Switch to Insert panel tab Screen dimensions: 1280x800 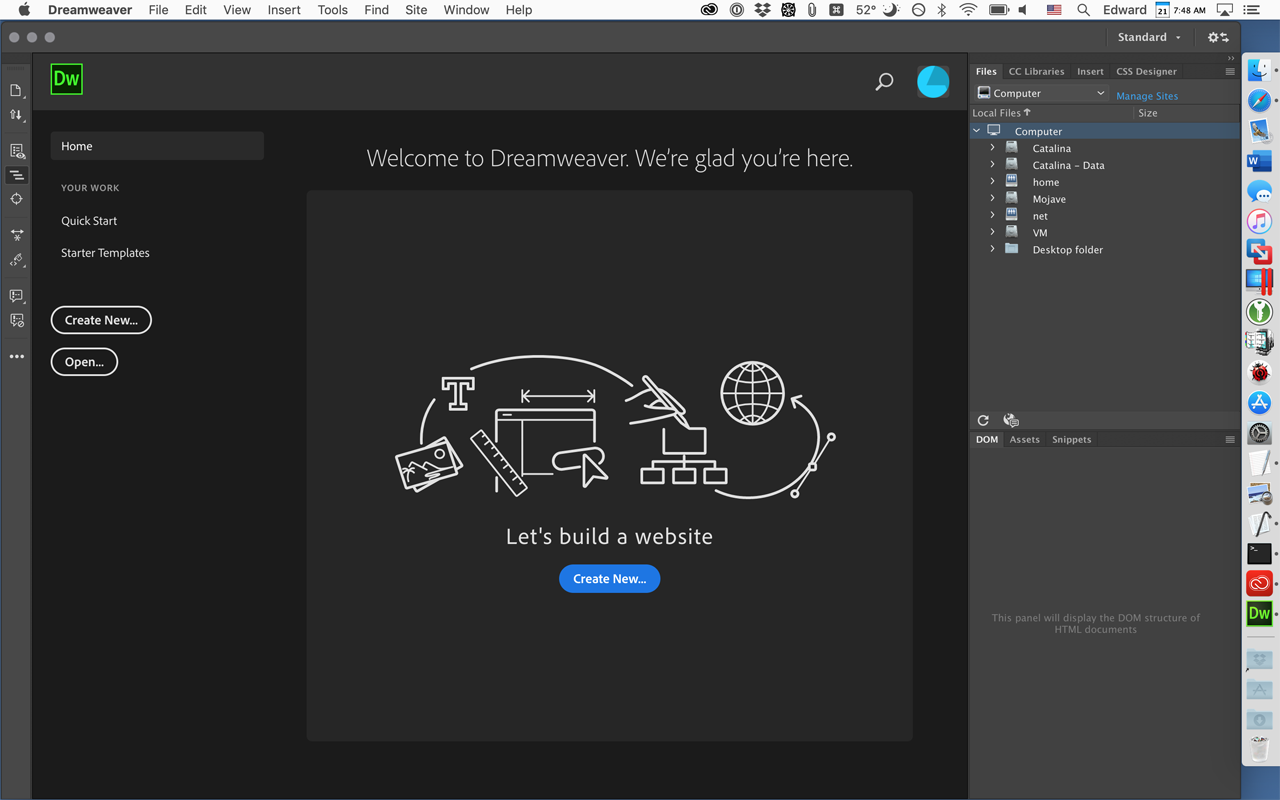(x=1090, y=72)
